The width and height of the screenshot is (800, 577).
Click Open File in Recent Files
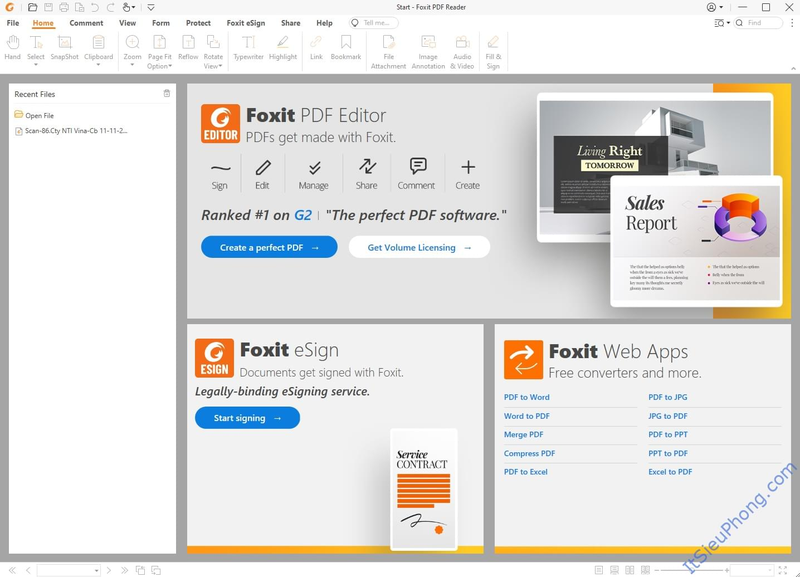pos(34,115)
